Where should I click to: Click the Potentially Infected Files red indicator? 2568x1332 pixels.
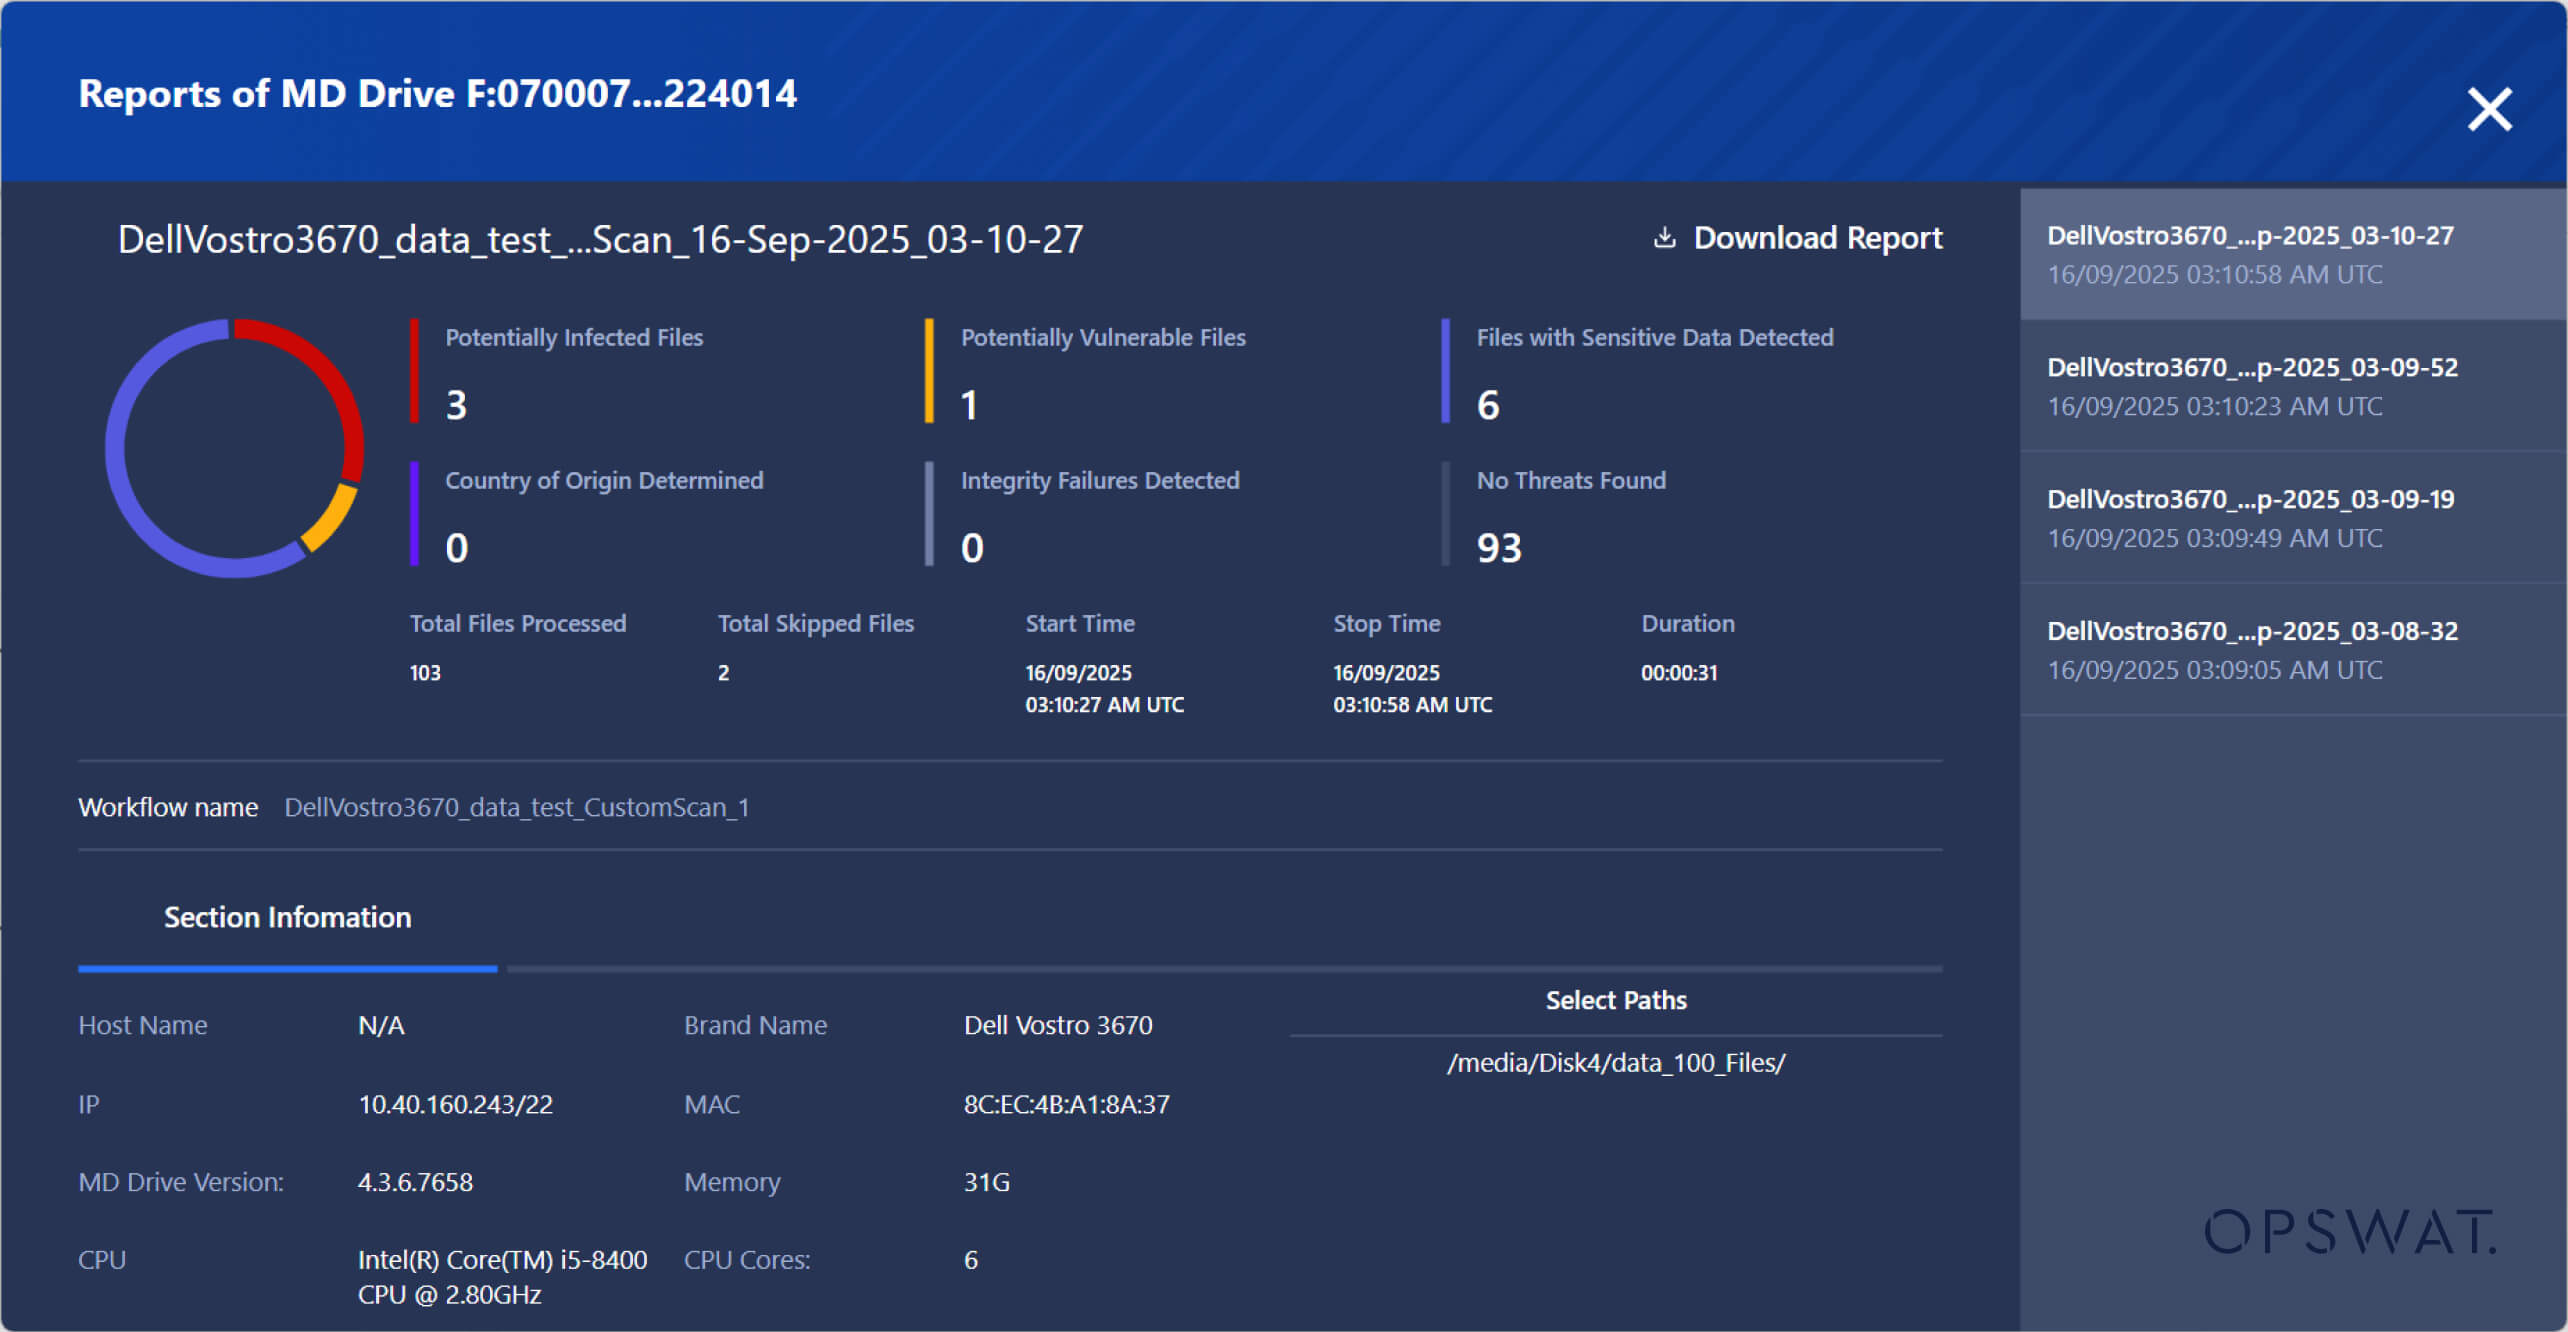413,372
